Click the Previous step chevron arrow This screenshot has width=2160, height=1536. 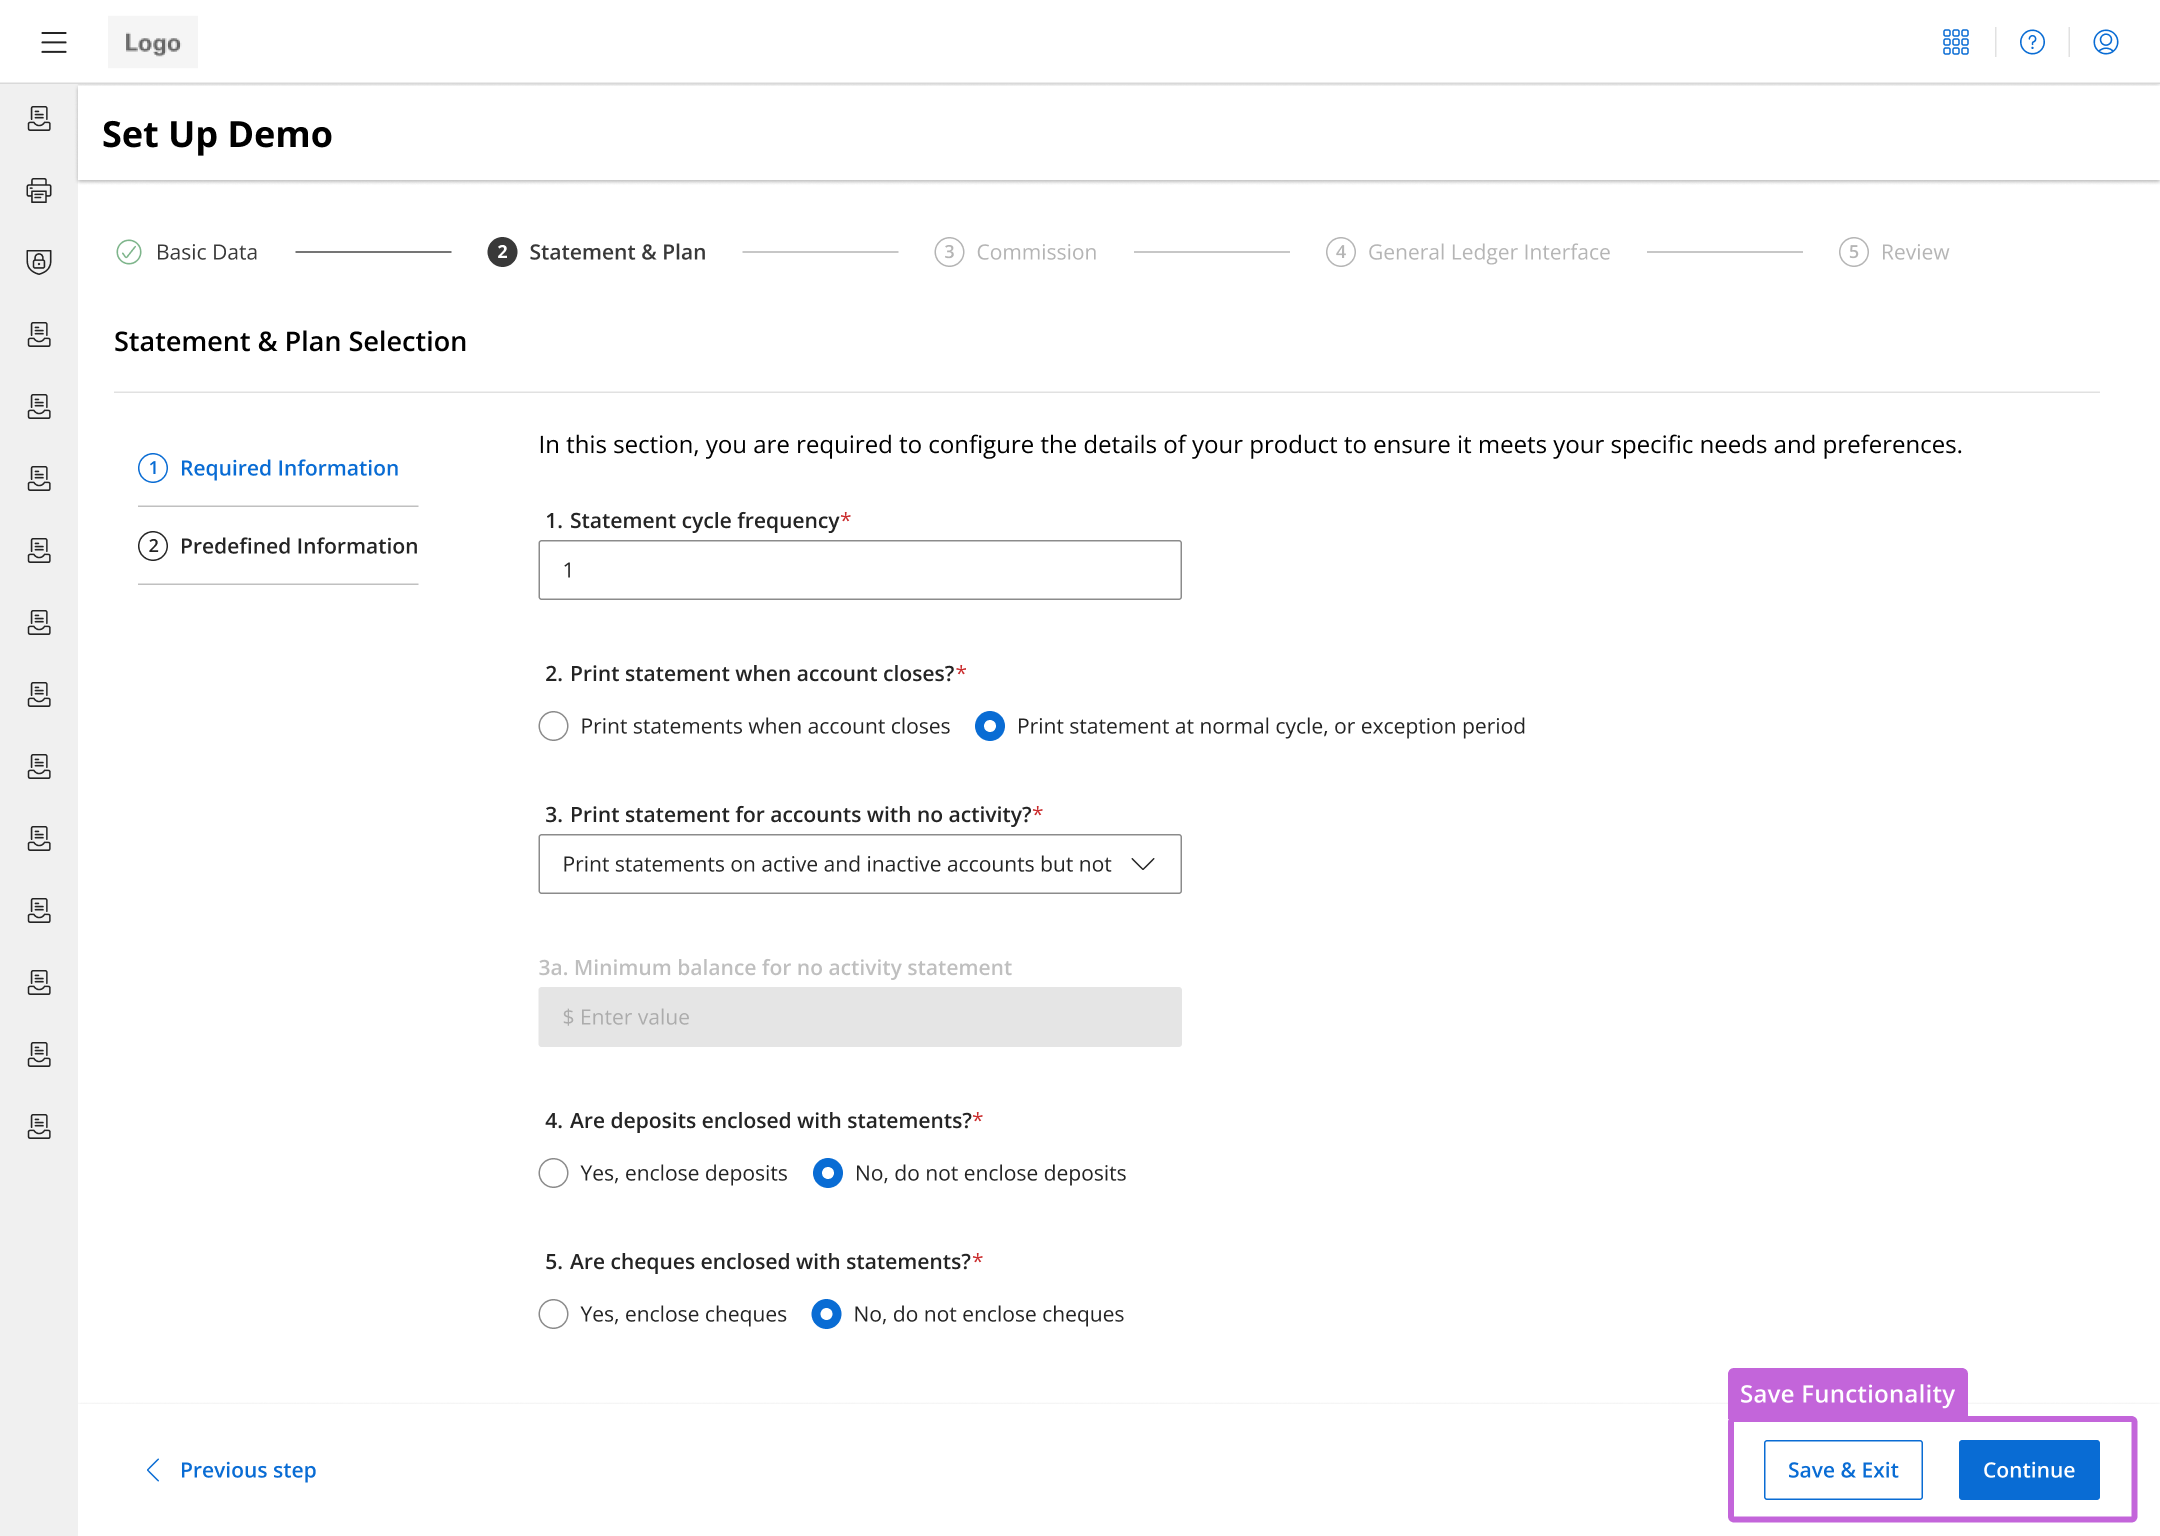coord(153,1470)
